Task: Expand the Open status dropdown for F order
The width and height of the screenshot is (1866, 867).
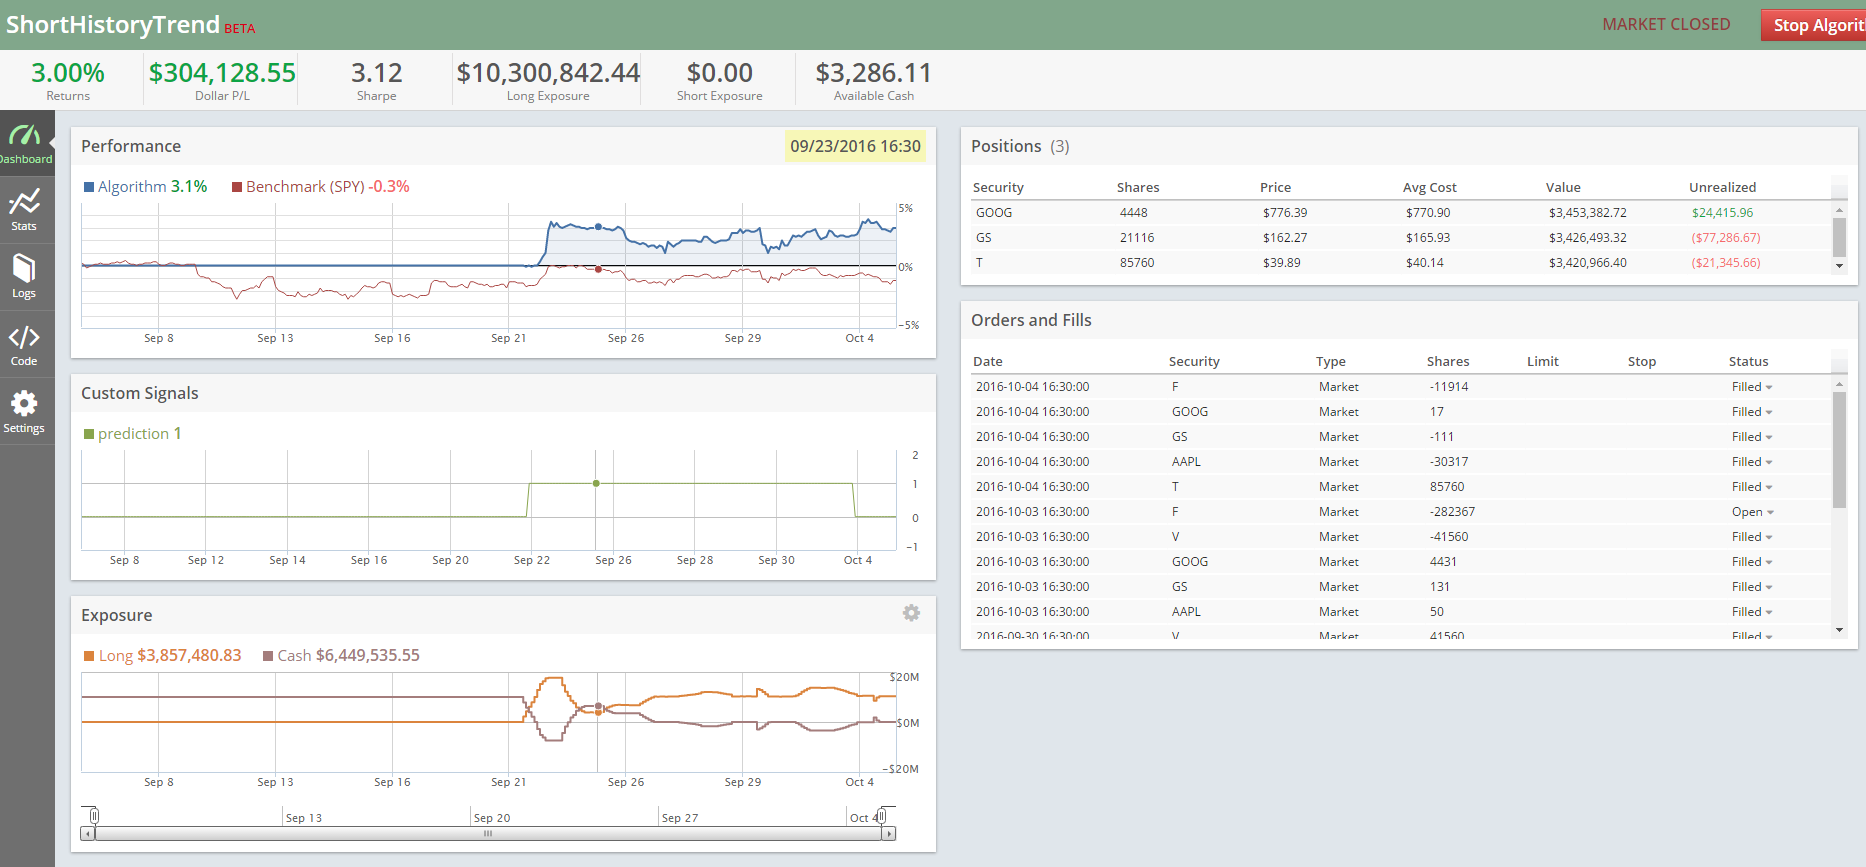Action: (x=1752, y=512)
